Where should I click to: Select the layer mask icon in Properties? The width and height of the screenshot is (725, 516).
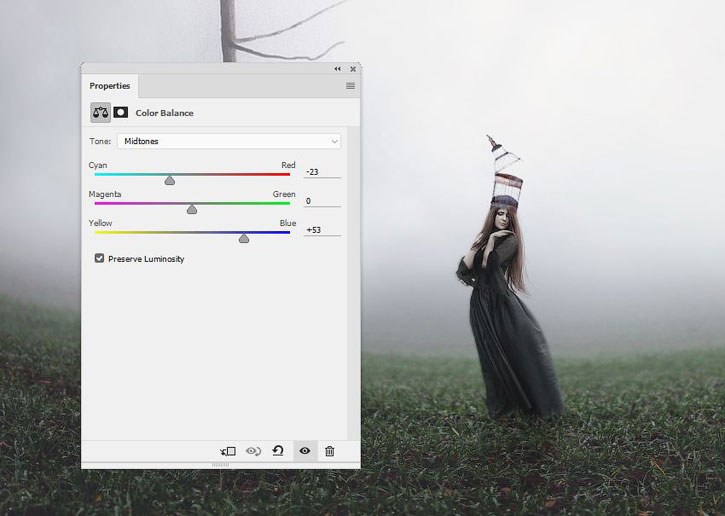[121, 112]
